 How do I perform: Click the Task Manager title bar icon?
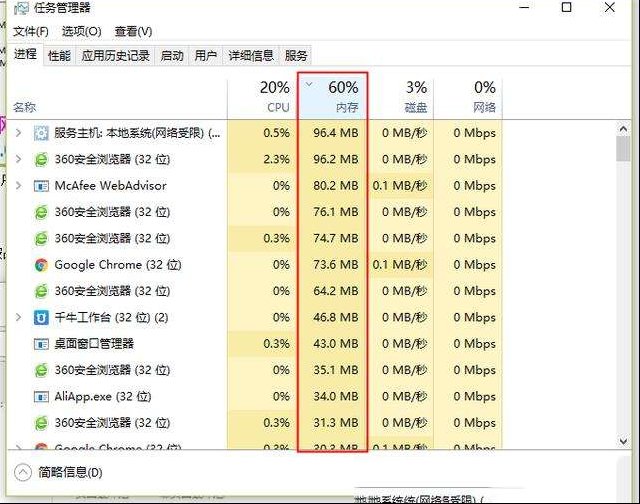point(21,8)
